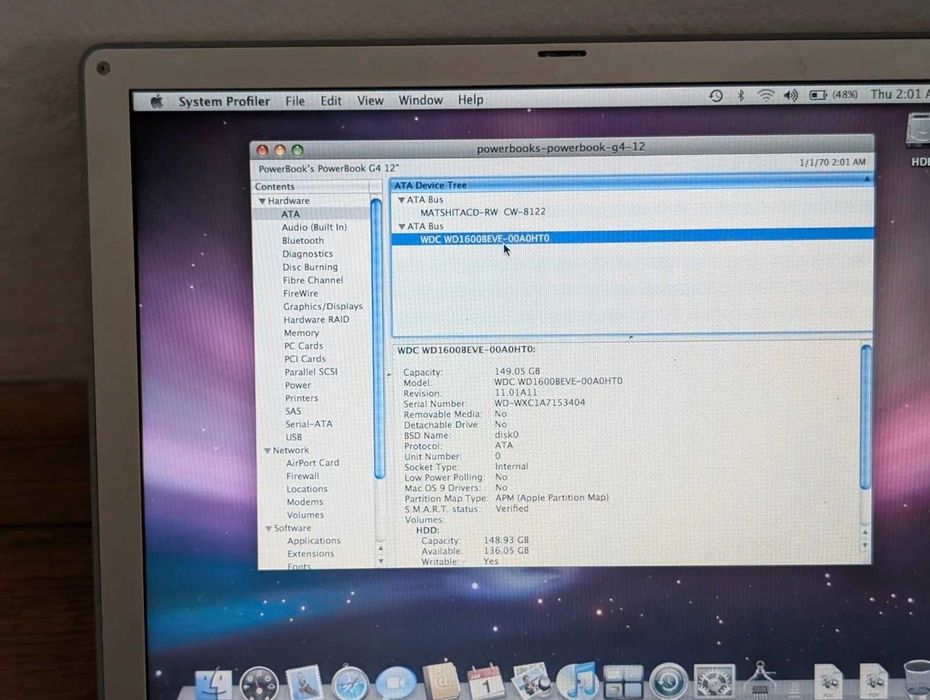Select PC Cards item
930x700 pixels.
point(303,346)
